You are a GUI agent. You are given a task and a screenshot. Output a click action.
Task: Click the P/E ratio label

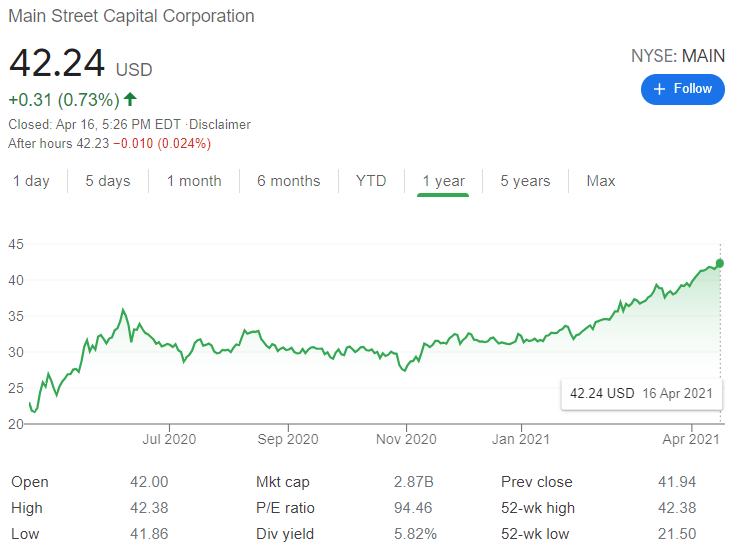285,508
